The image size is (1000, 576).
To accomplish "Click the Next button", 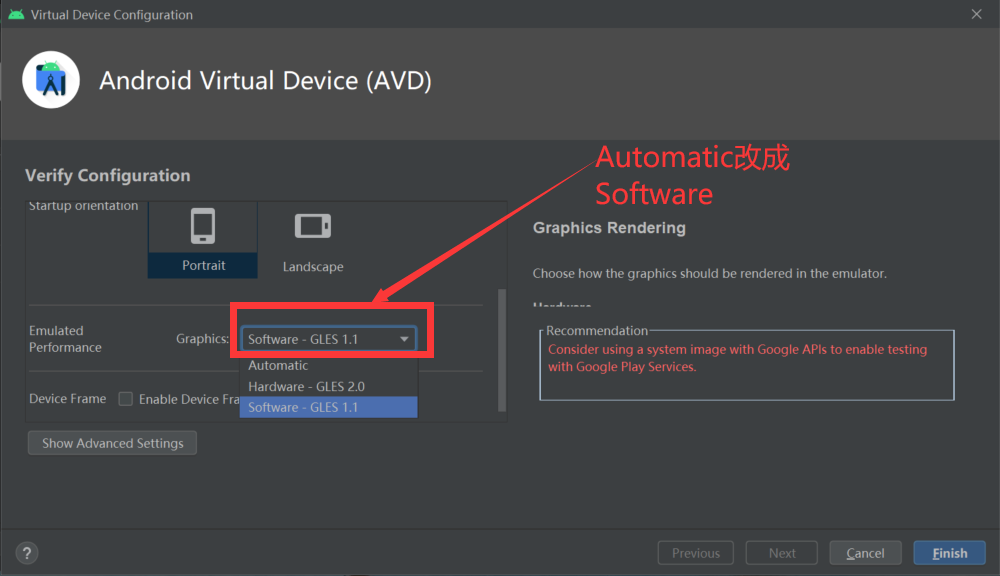I will (x=782, y=553).
